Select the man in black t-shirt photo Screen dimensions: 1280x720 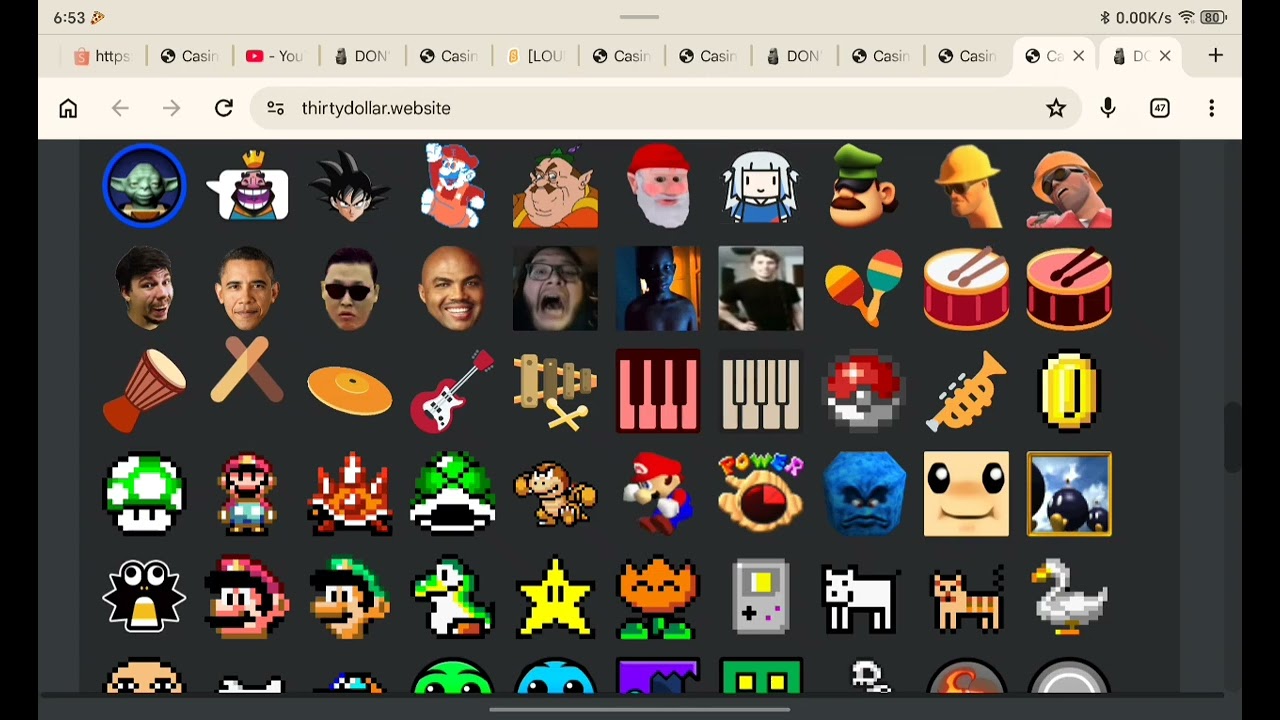point(761,289)
